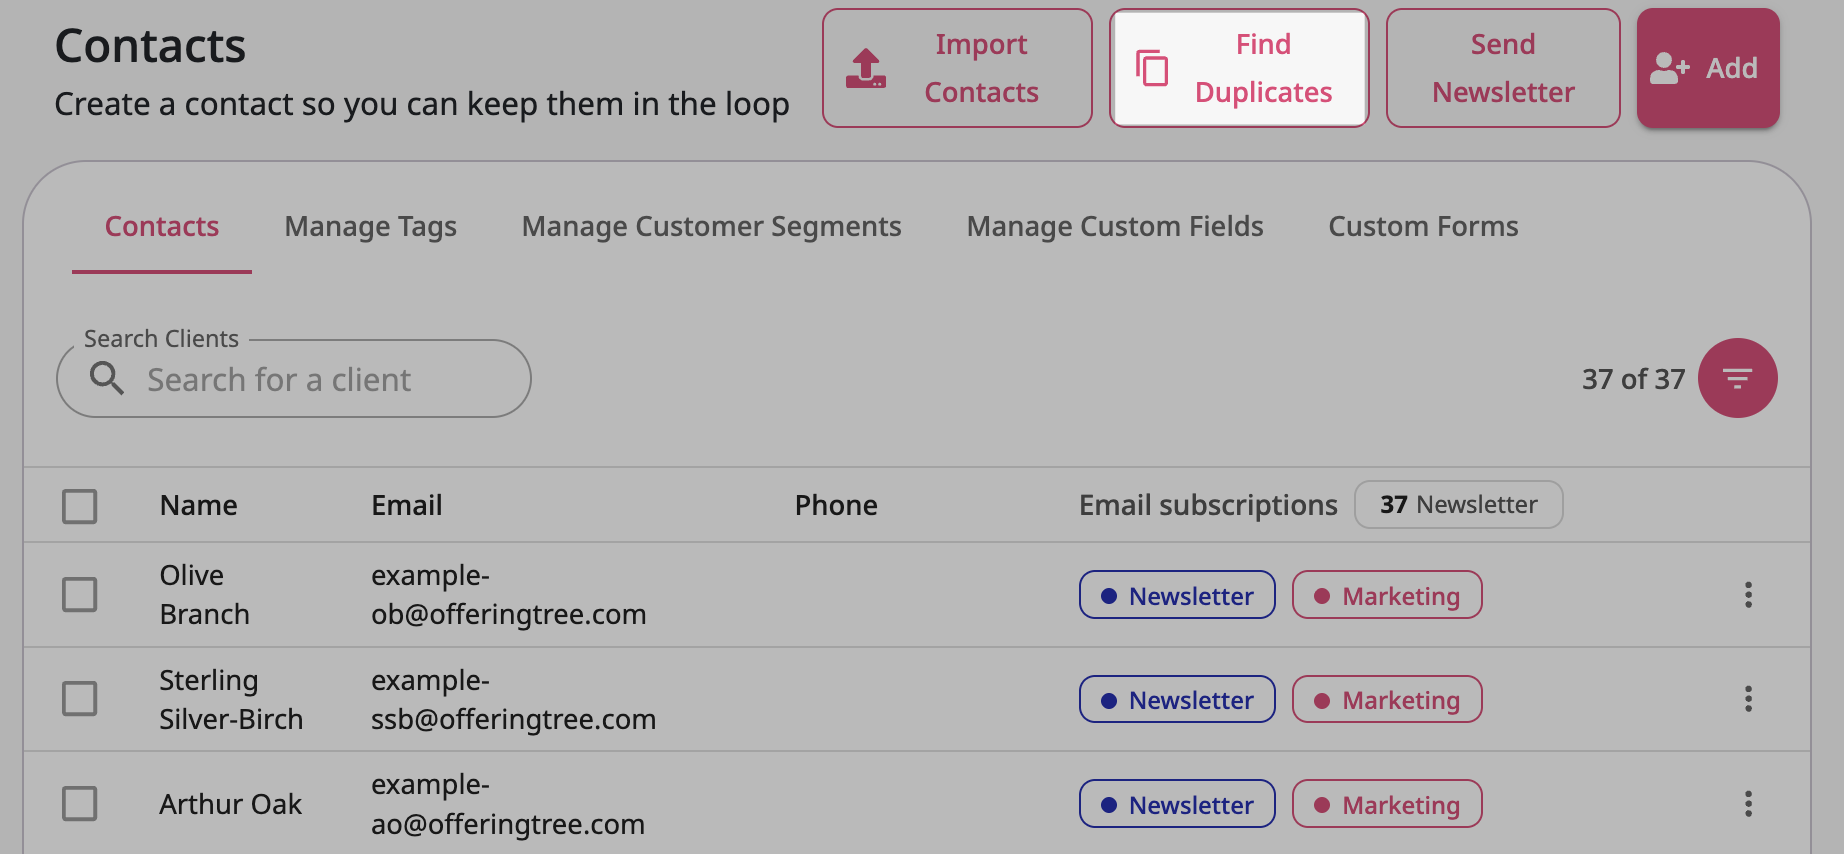Toggle the select-all checkbox in table header
The height and width of the screenshot is (854, 1844).
[80, 506]
